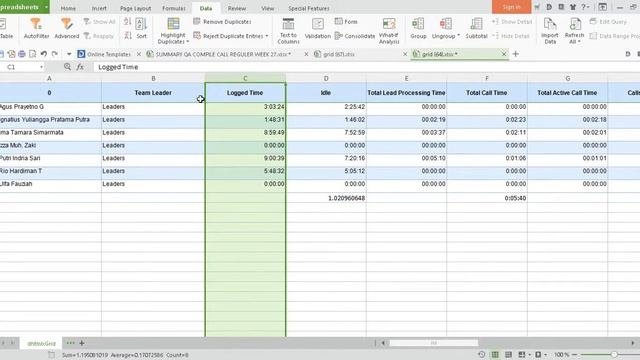Switch to the Formulas tab

pos(174,8)
